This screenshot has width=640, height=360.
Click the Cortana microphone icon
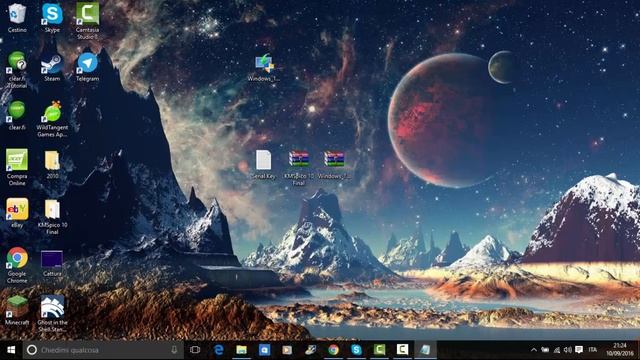(x=174, y=350)
